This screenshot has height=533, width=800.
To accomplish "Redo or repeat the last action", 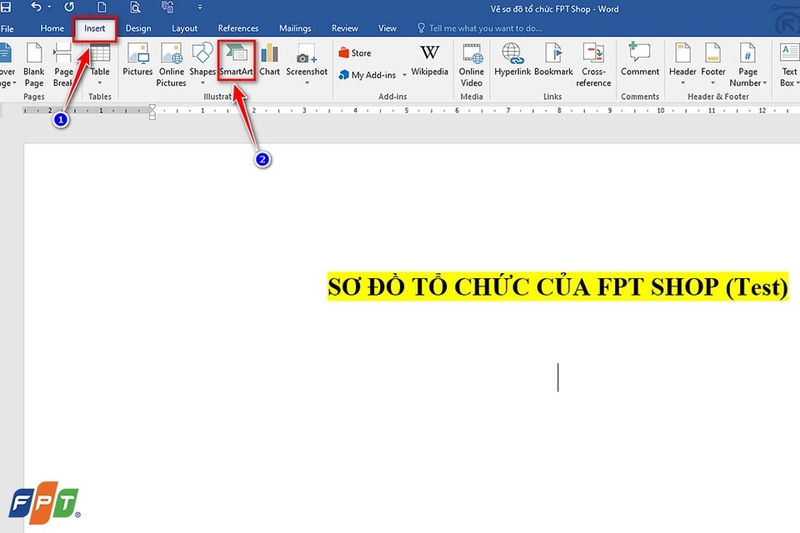I will click(69, 7).
